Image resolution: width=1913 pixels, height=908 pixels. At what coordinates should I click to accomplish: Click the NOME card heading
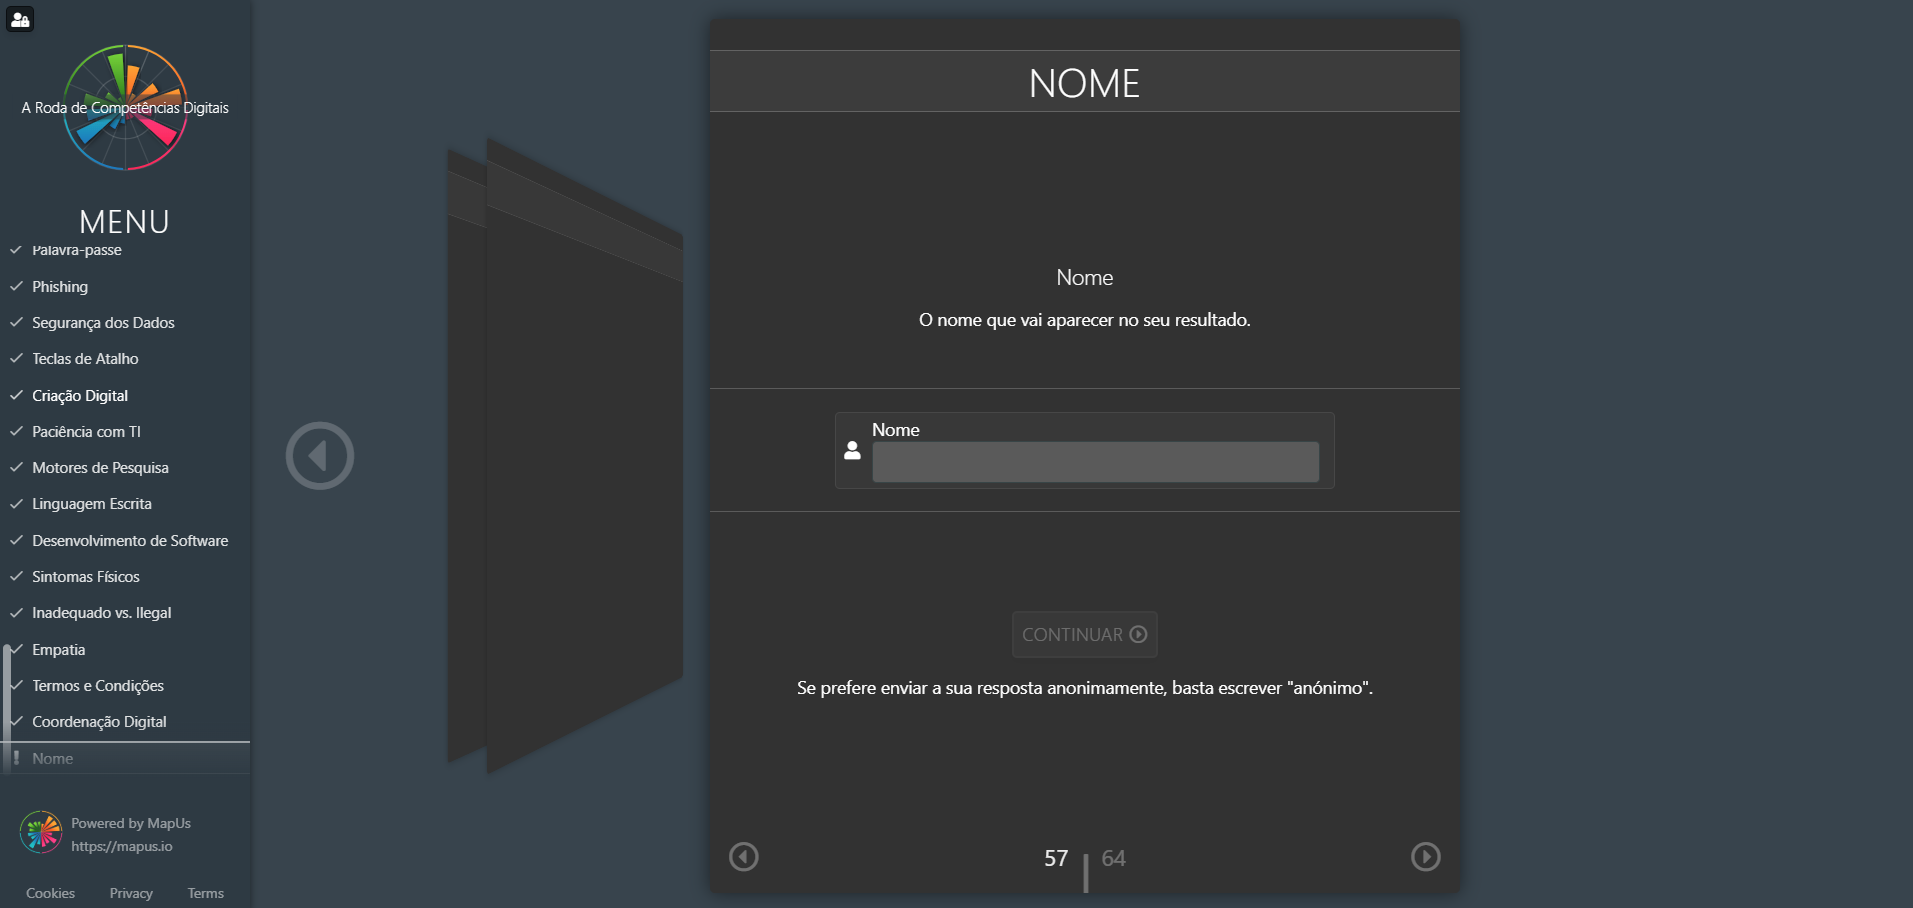click(1085, 83)
